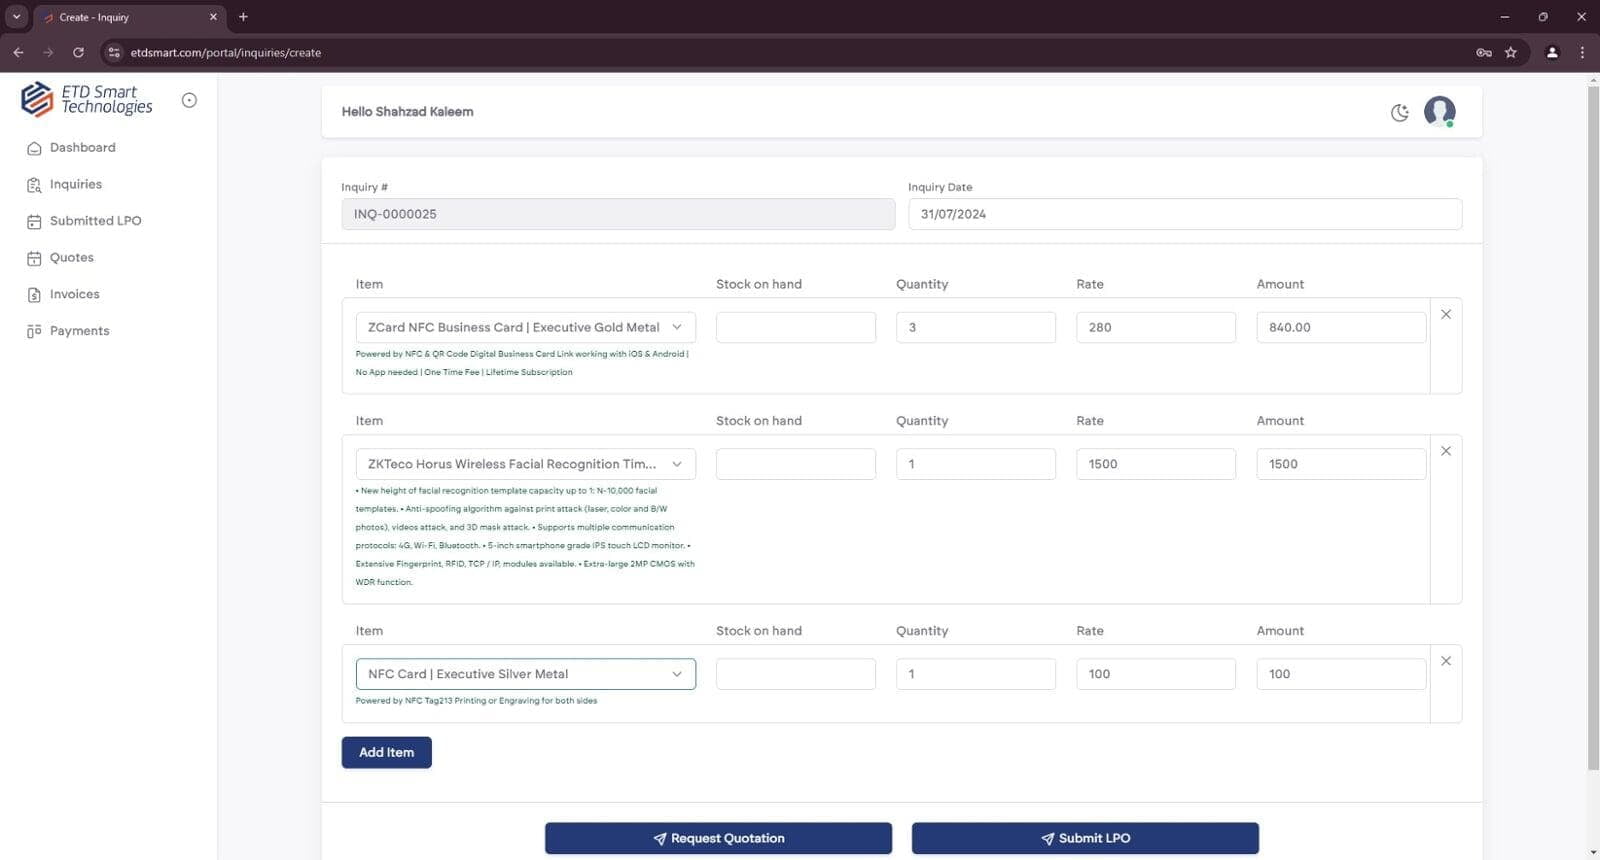Screen dimensions: 1600x860
Task: Click the Inquiries search-document icon
Action: 34,185
